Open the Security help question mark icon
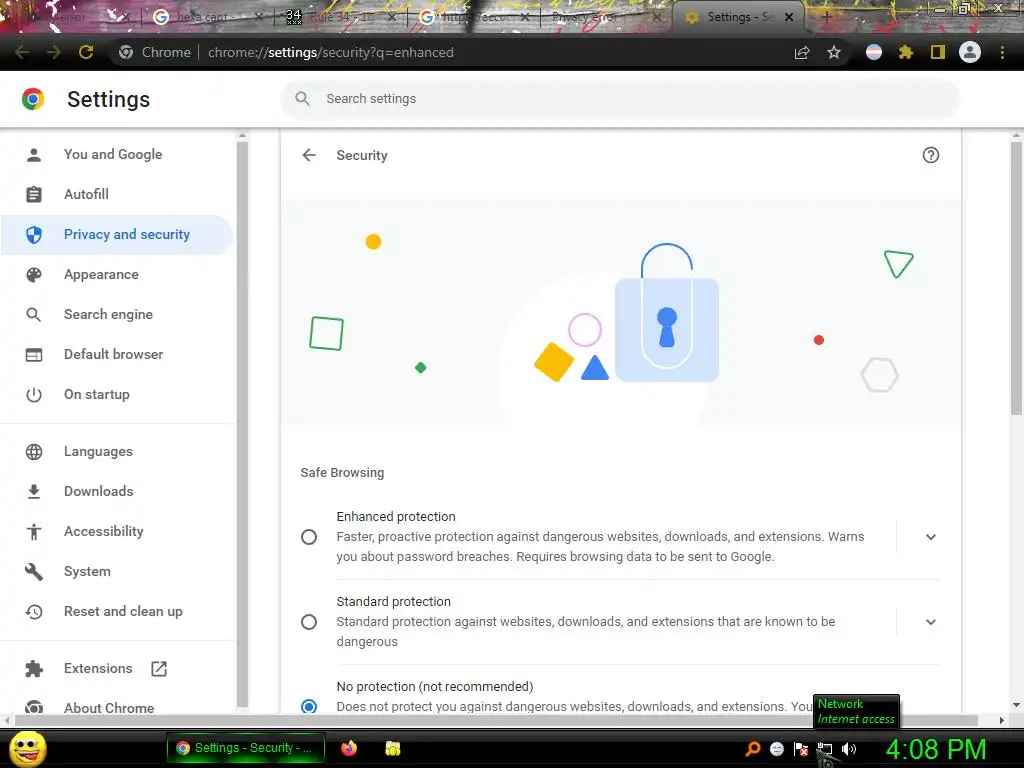1024x768 pixels. 931,155
